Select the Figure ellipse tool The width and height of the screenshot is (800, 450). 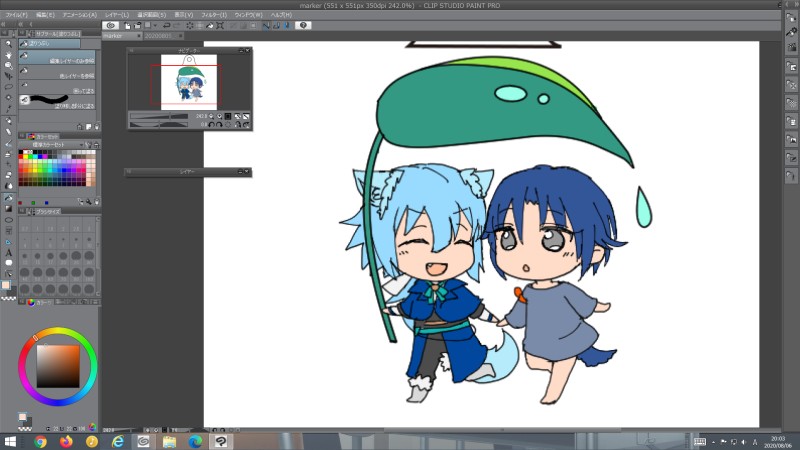pyautogui.click(x=8, y=220)
